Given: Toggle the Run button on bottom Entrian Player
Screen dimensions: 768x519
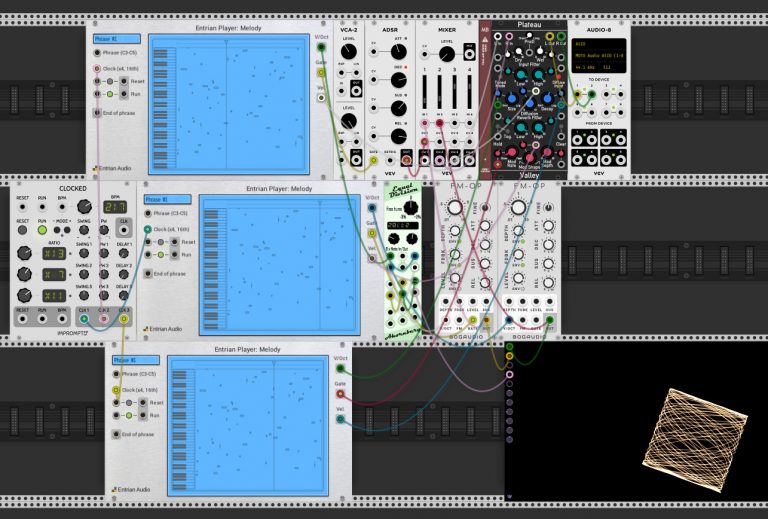Looking at the screenshot, I should [x=129, y=415].
